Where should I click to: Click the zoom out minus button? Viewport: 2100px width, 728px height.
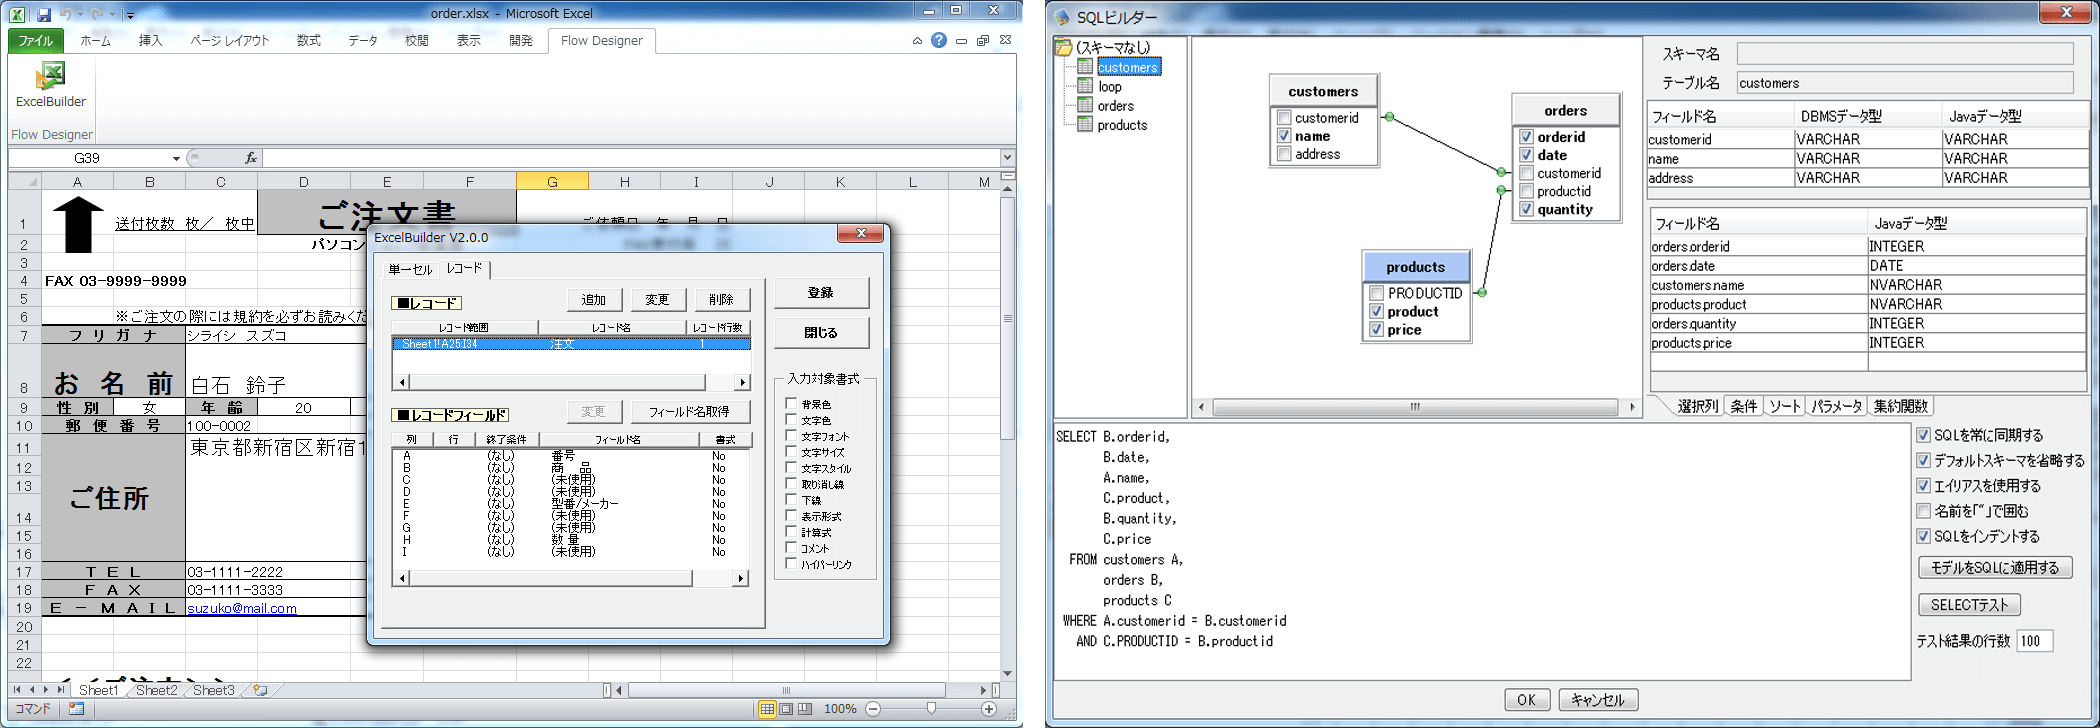[x=873, y=709]
